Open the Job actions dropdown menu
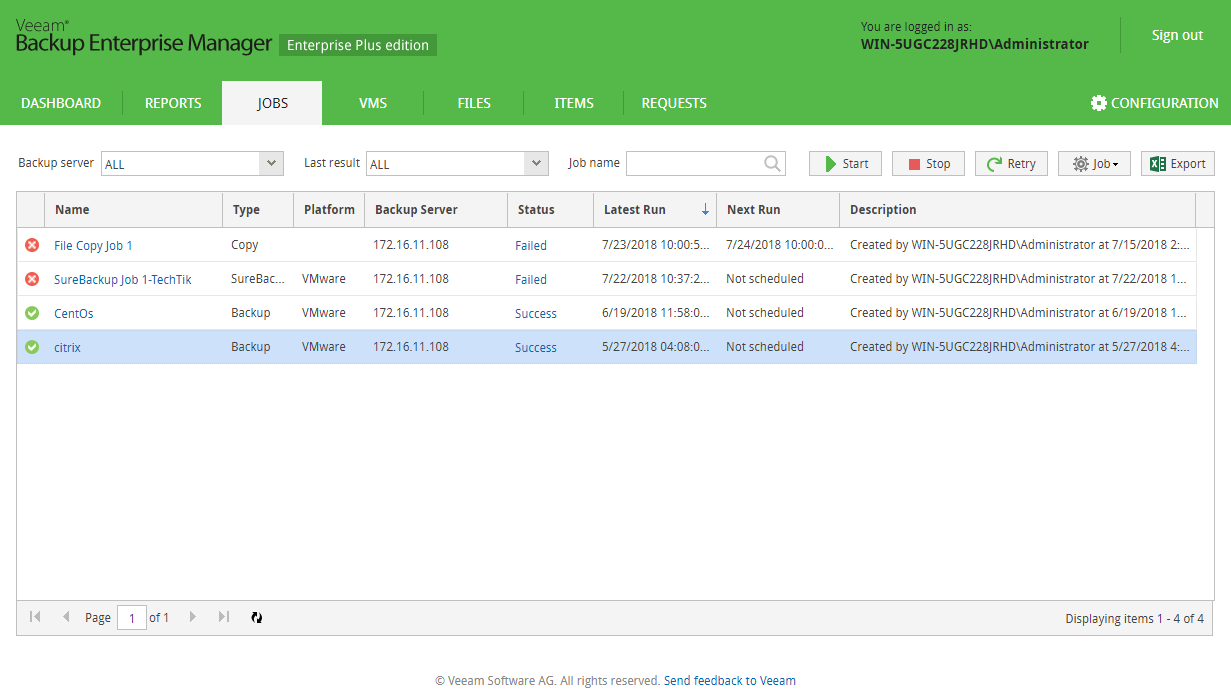 click(1094, 164)
